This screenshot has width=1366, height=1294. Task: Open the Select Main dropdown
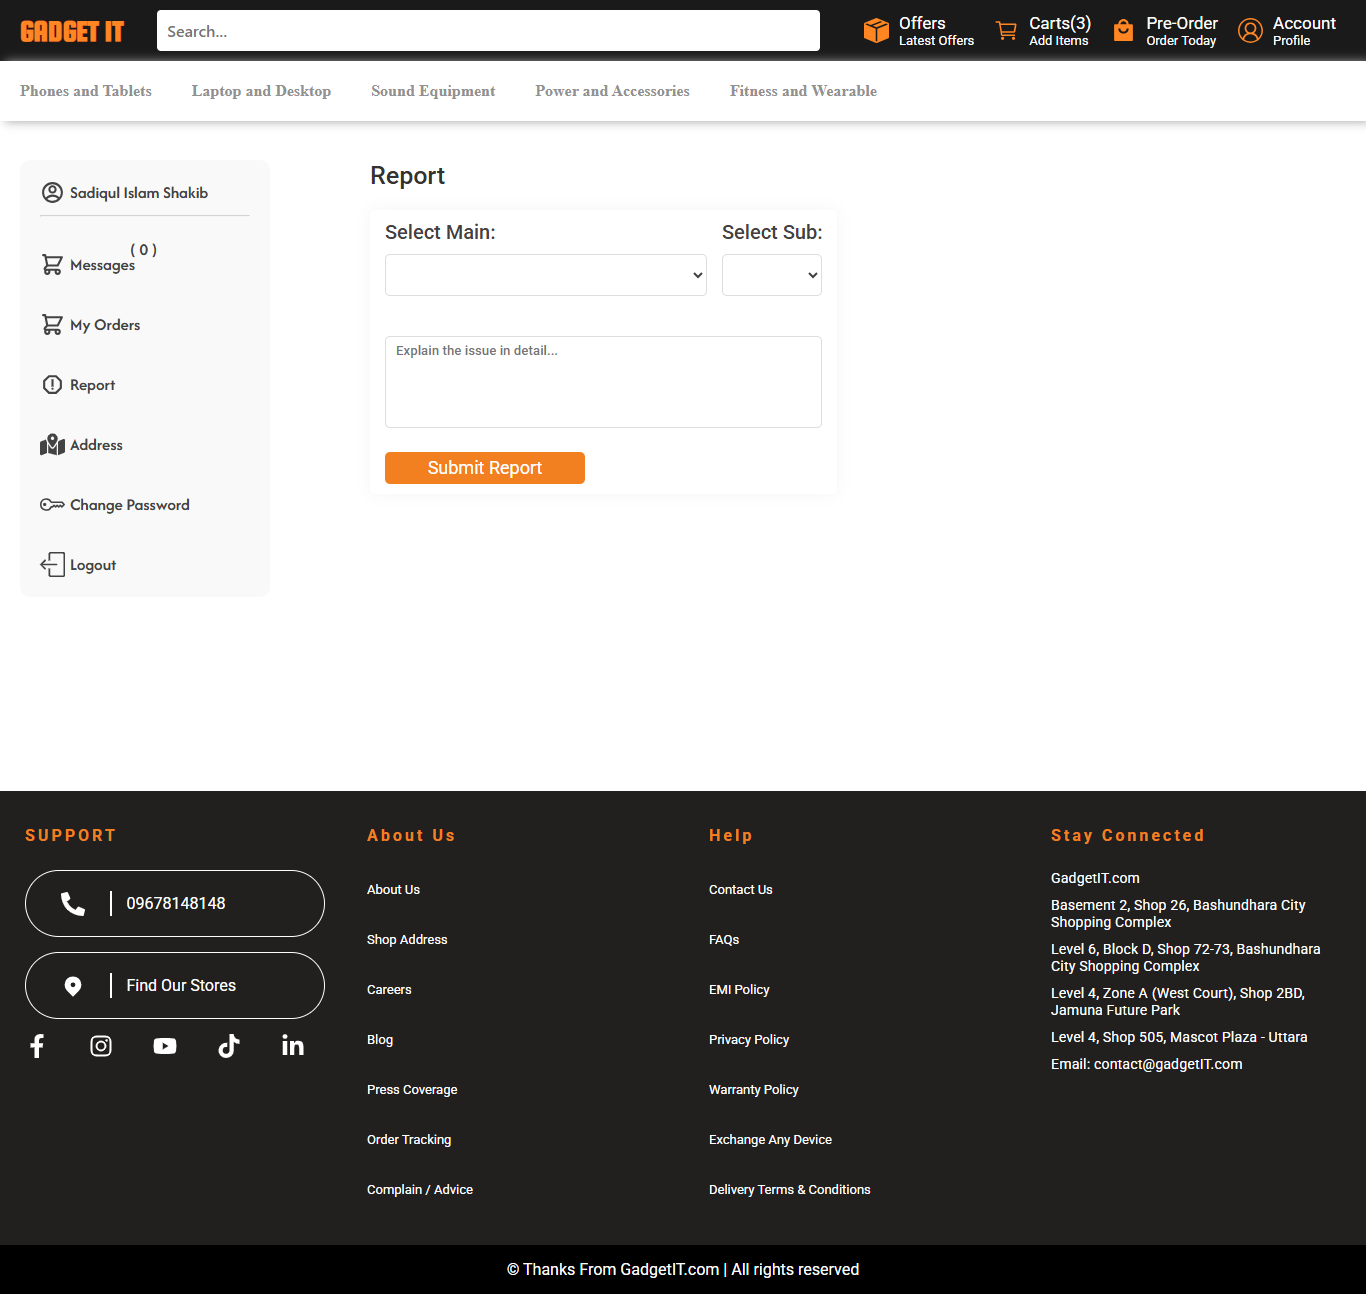[x=545, y=274]
